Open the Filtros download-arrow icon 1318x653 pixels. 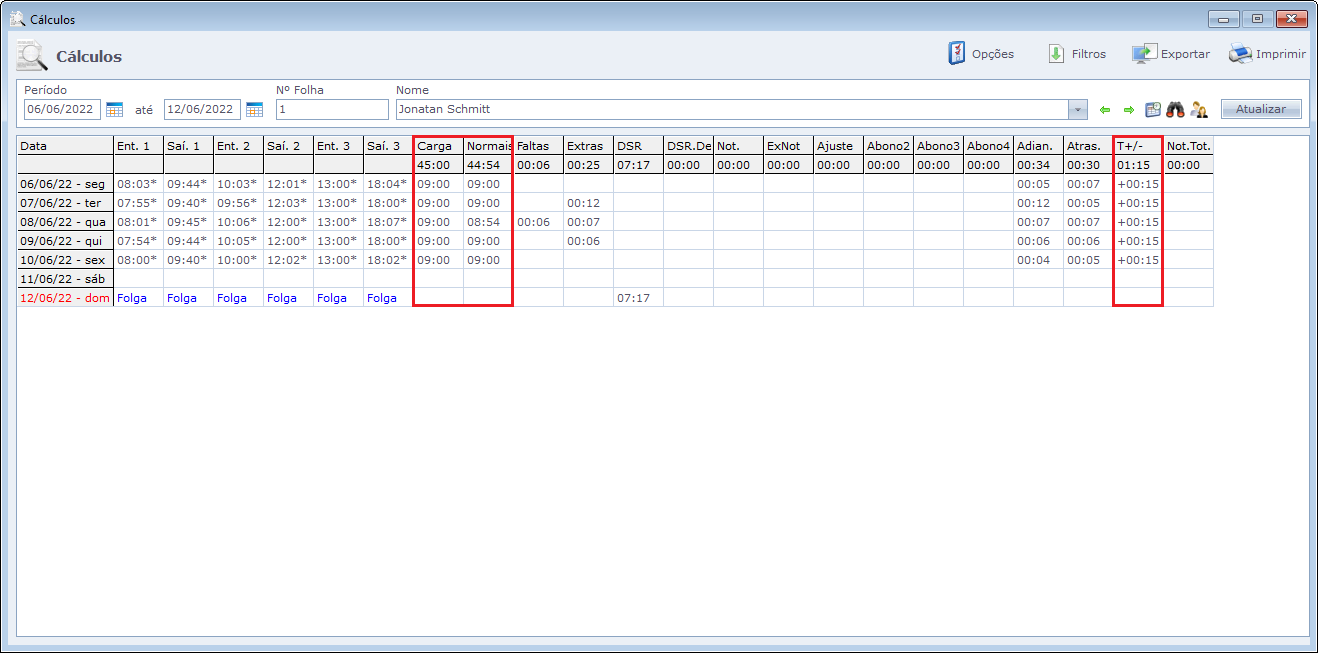point(1056,54)
